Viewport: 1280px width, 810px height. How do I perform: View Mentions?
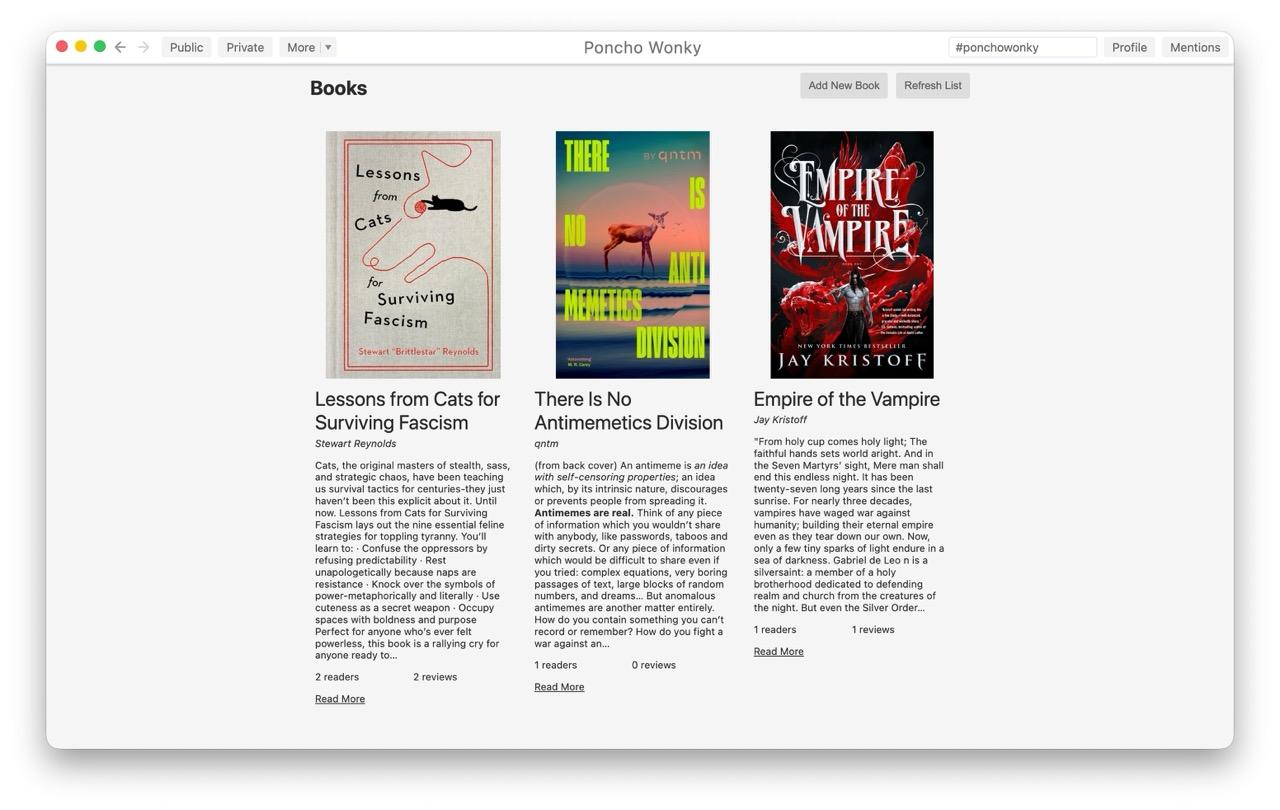[1194, 47]
